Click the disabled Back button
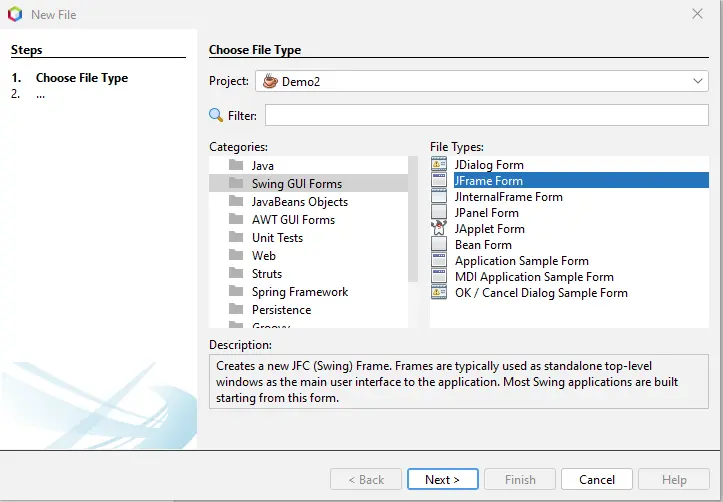723x502 pixels. 366,479
